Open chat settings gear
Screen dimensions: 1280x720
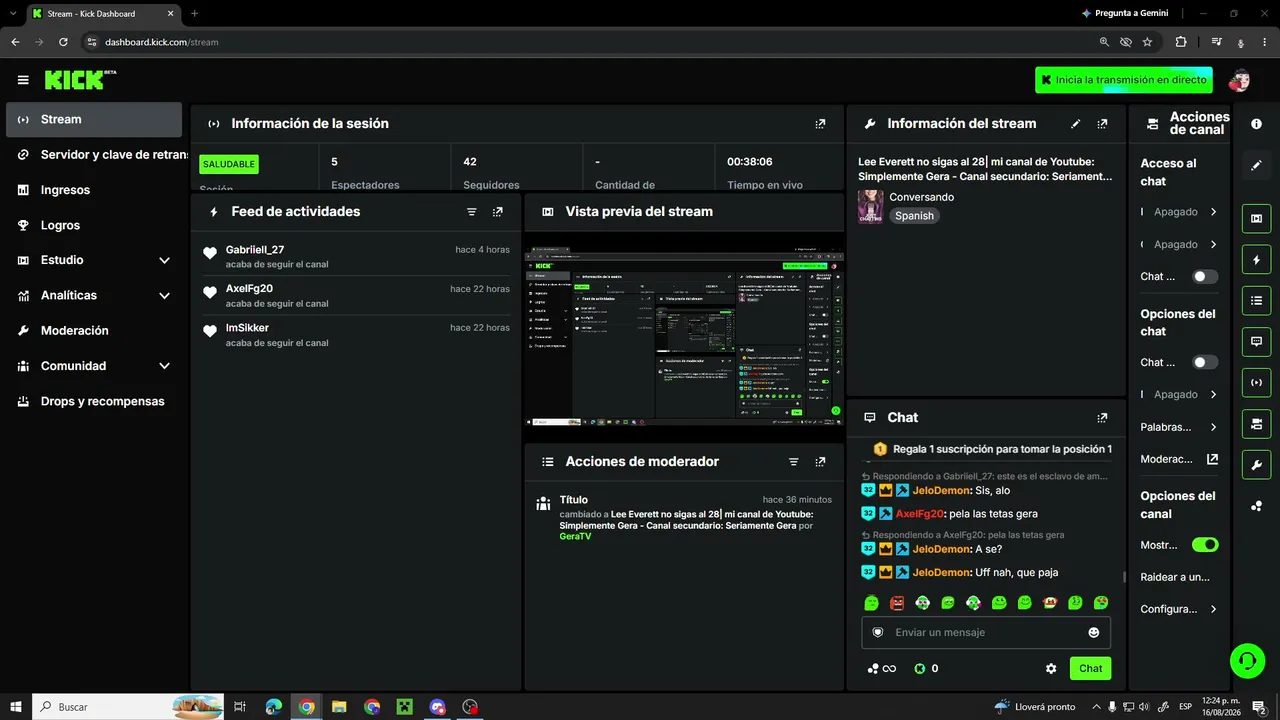click(1051, 668)
